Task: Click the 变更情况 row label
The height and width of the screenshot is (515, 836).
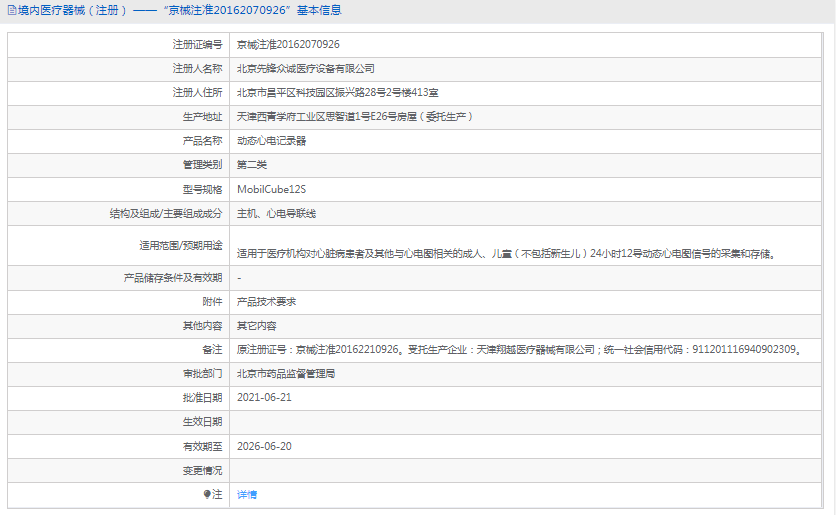Action: (x=202, y=471)
